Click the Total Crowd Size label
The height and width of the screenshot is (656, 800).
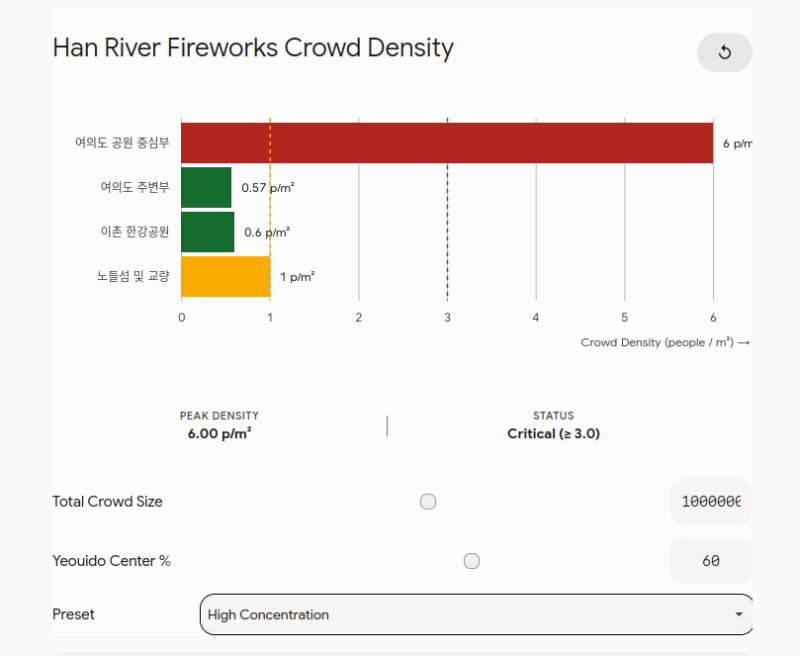pyautogui.click(x=108, y=501)
